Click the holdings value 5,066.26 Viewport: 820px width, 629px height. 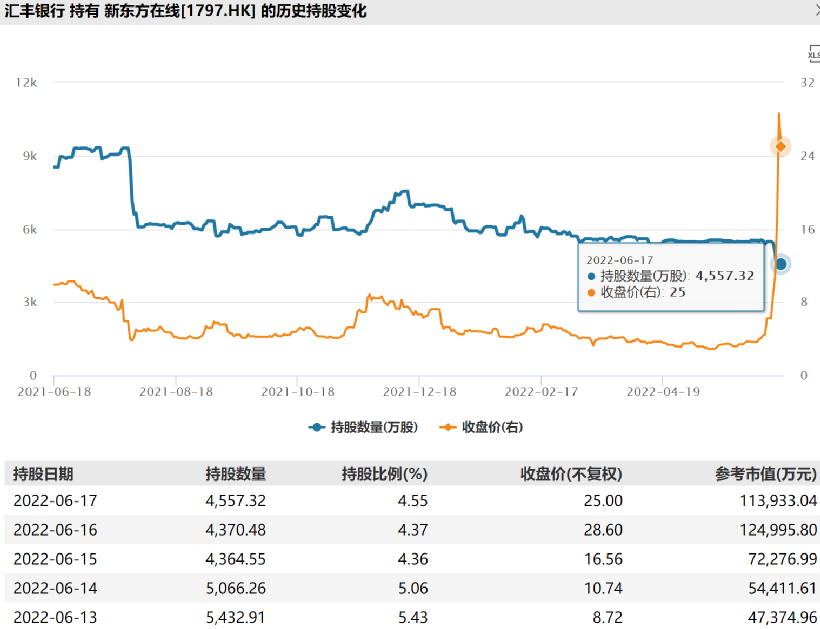(x=235, y=588)
